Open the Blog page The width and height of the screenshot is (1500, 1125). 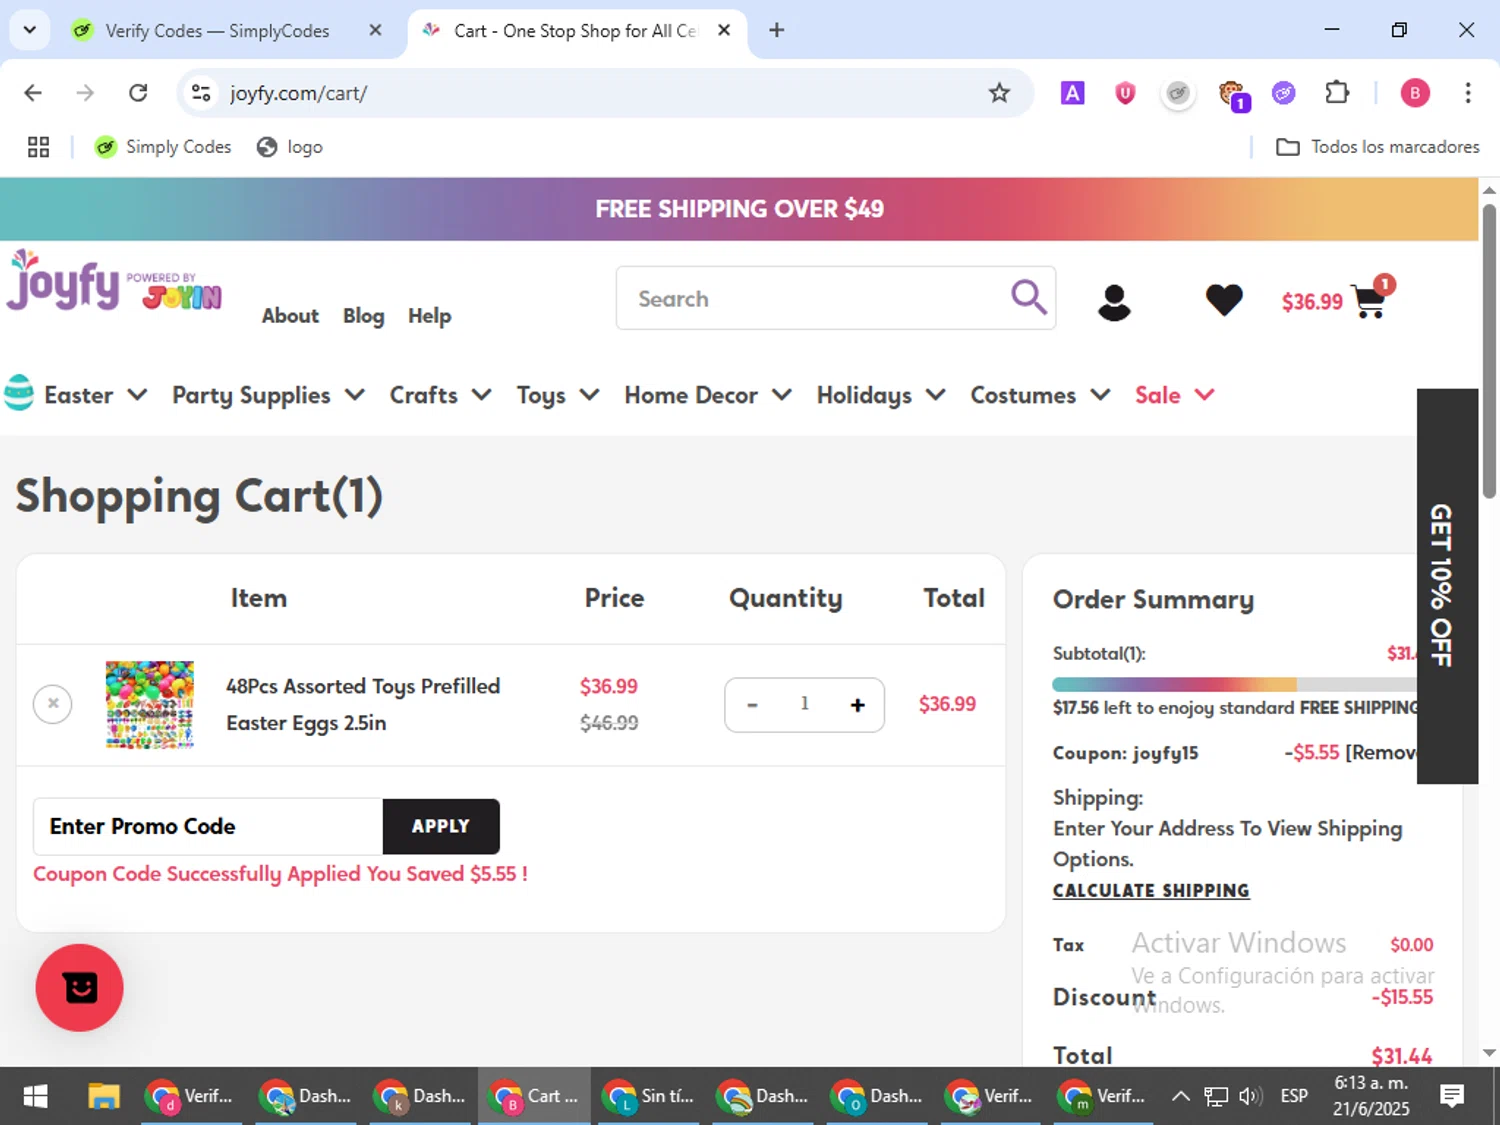click(x=363, y=316)
